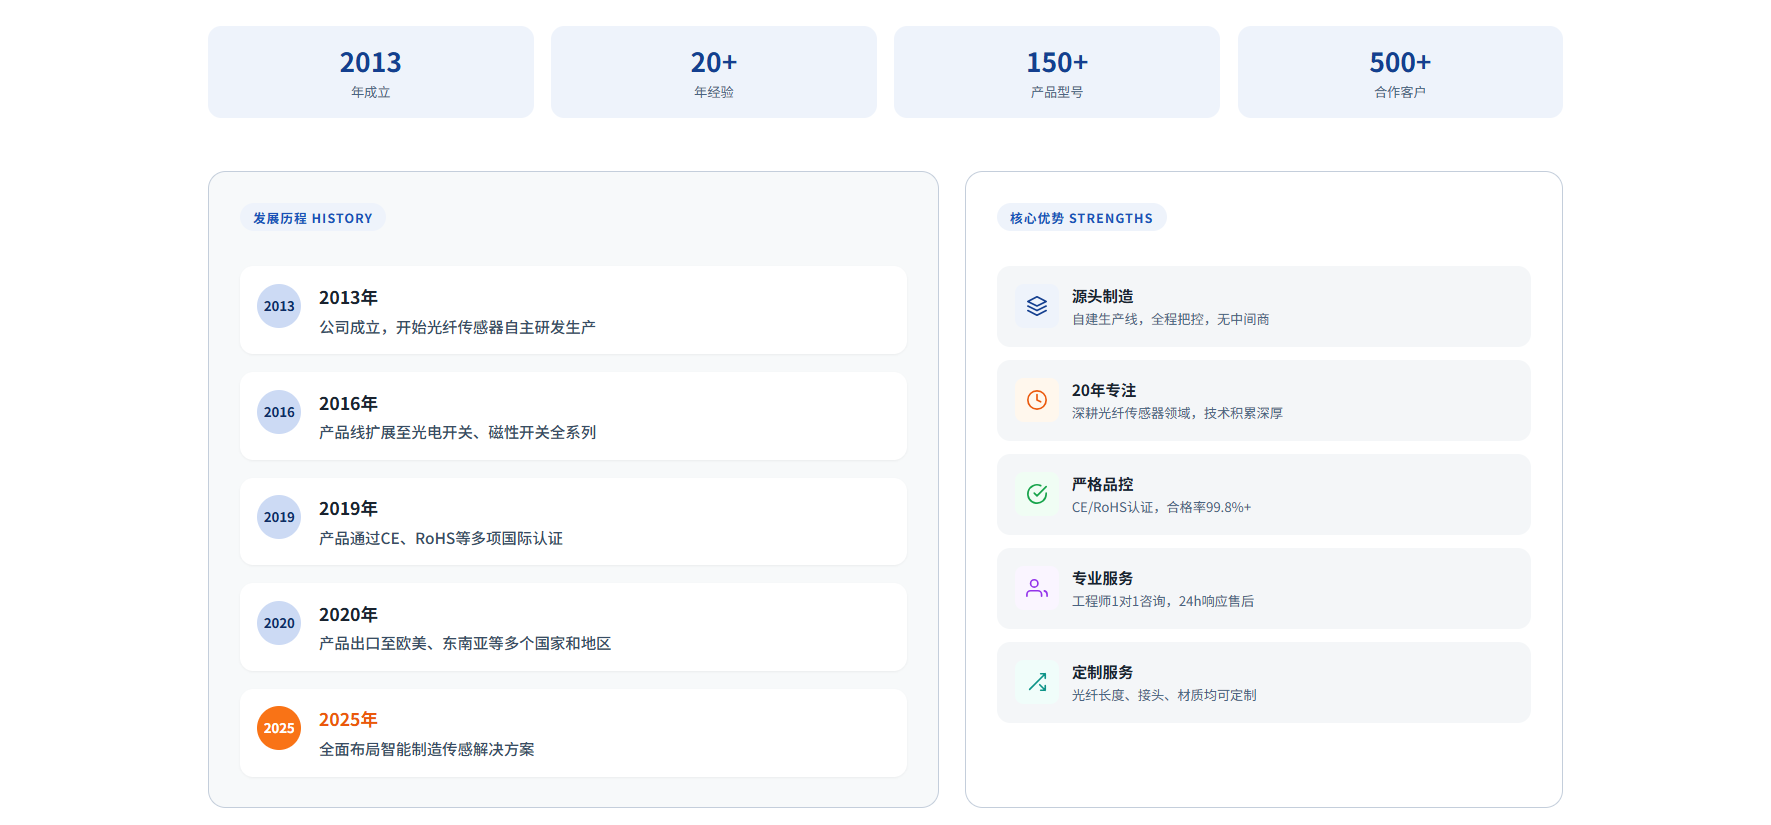Click the 核心优势 STRENGTHS tag
The width and height of the screenshot is (1771, 825).
(x=1081, y=218)
